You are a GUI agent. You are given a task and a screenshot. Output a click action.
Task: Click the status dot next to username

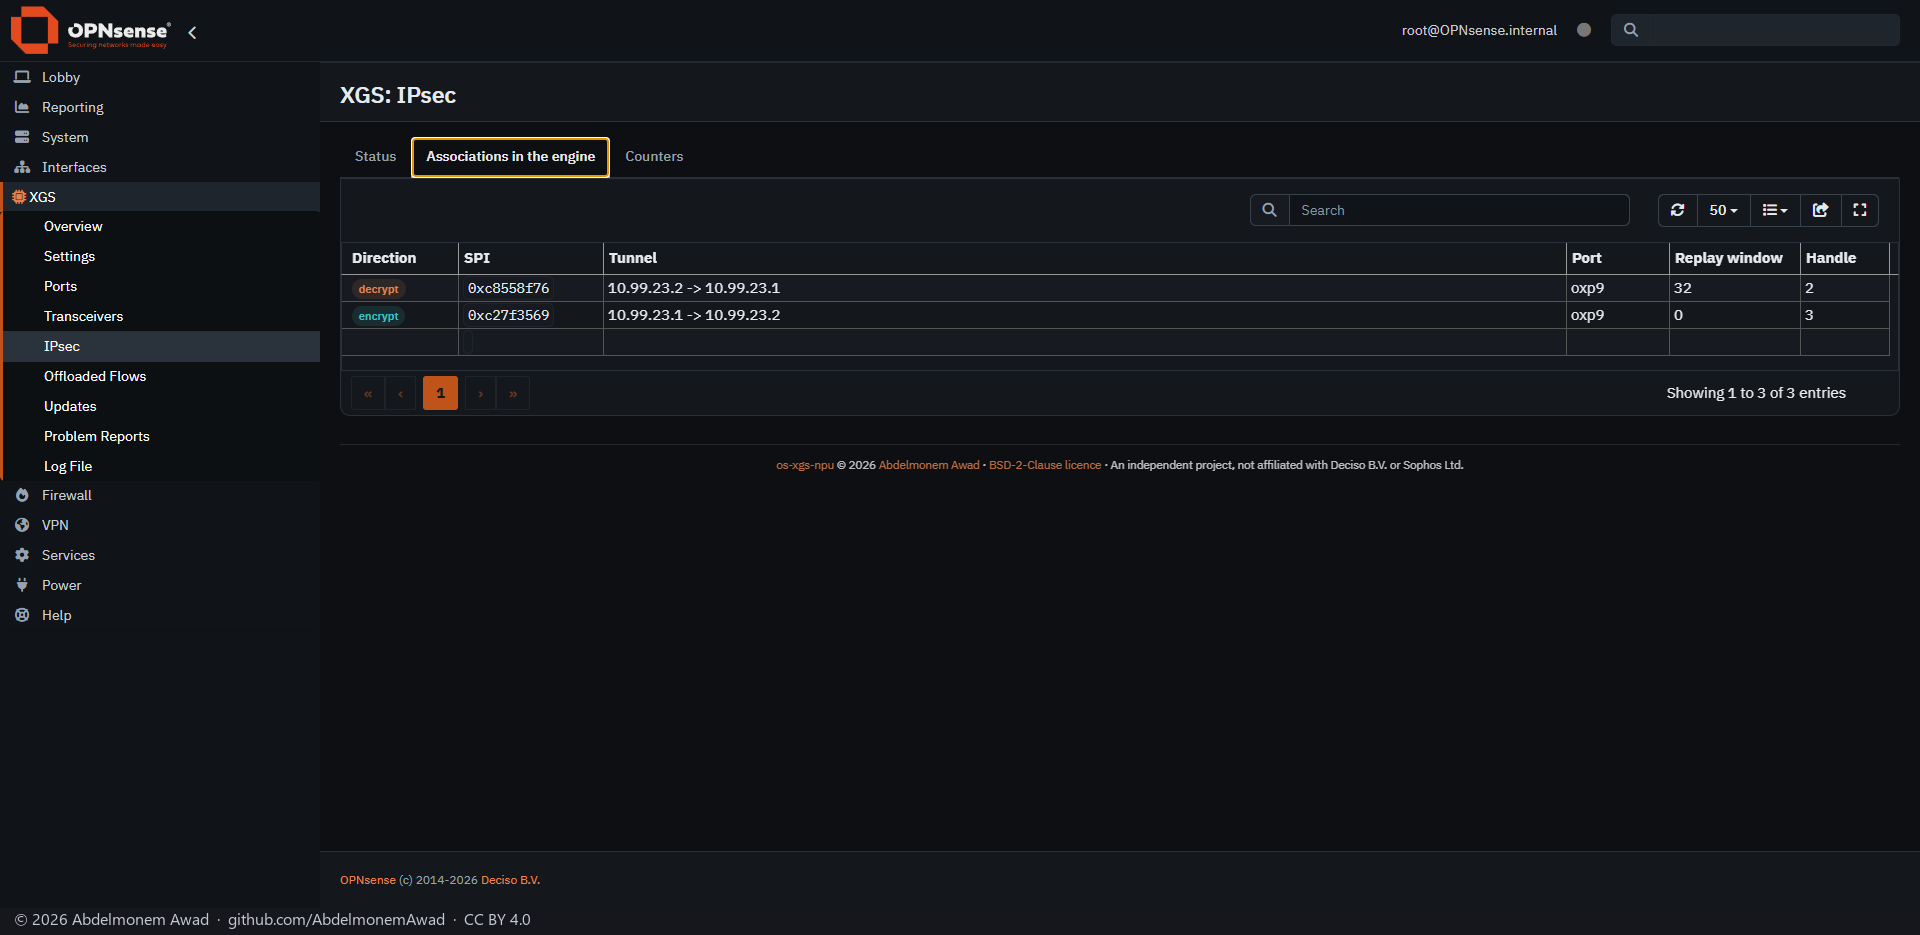coord(1584,30)
